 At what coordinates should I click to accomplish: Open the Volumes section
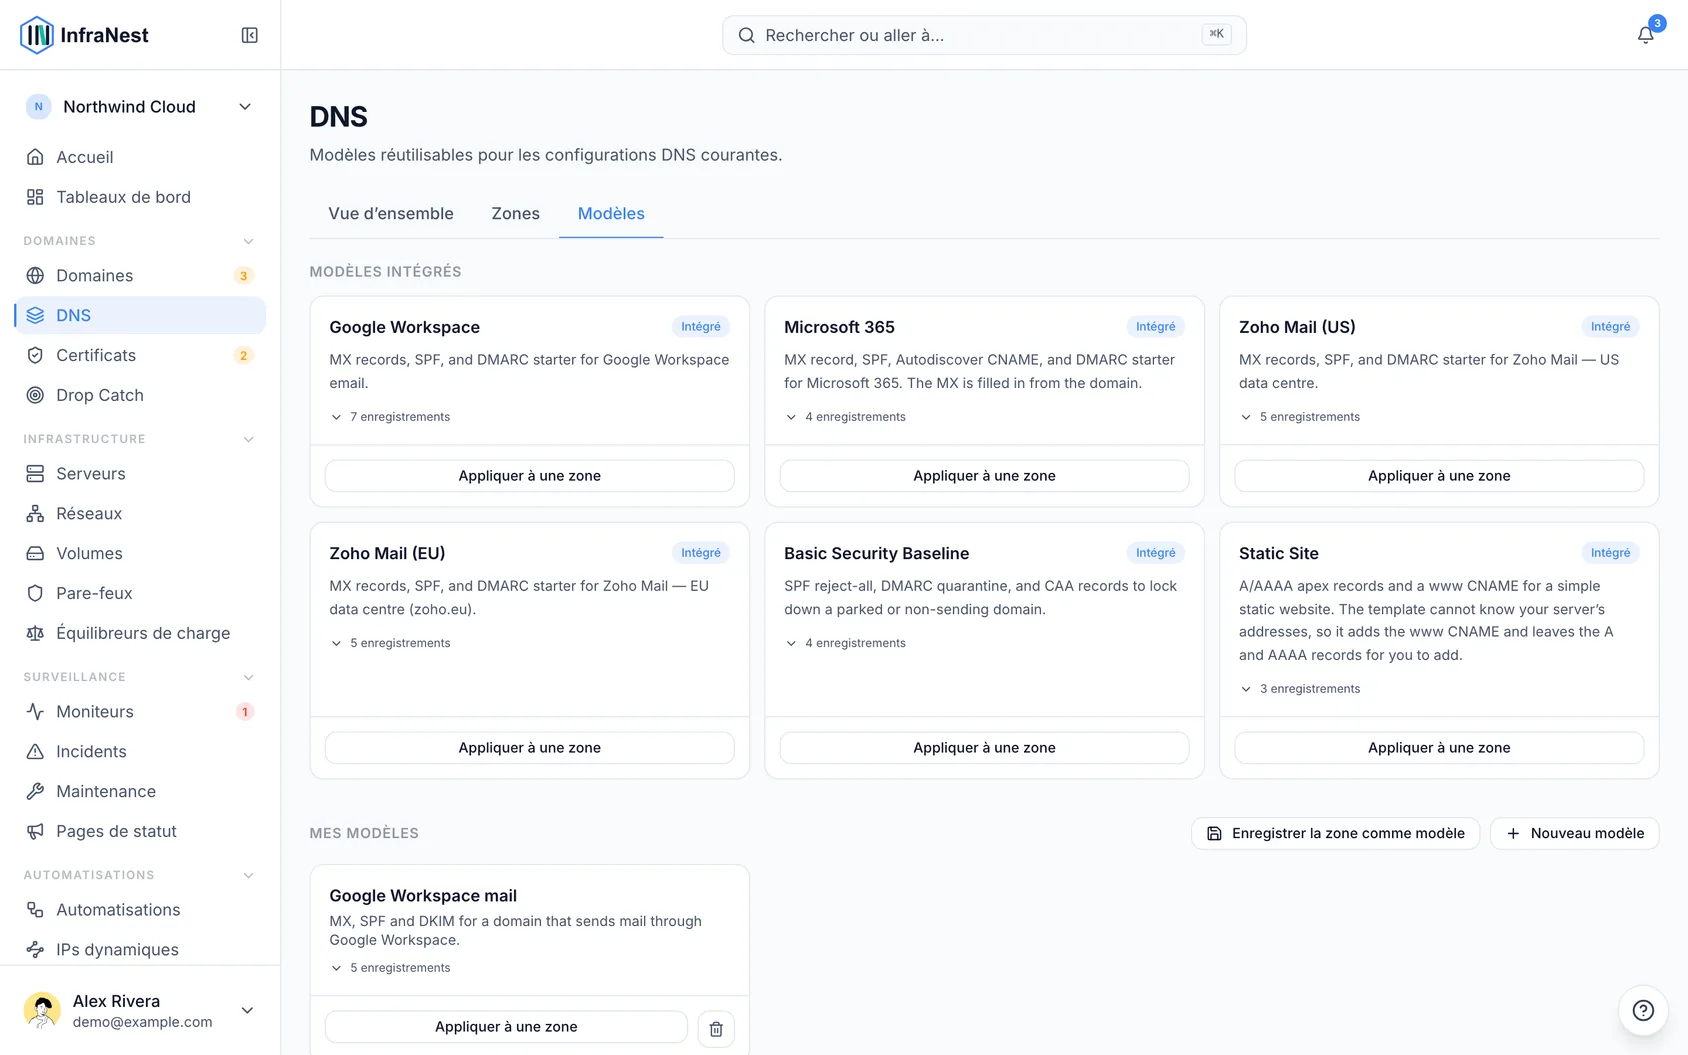140,553
